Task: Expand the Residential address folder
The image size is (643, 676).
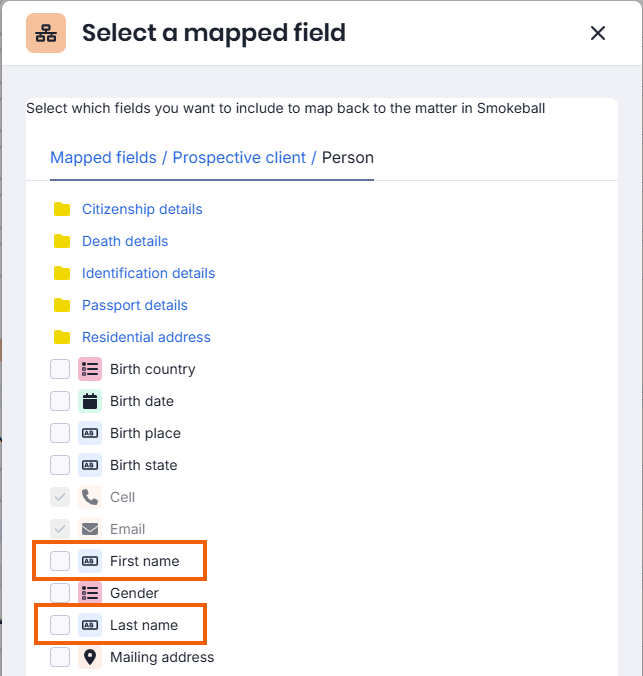Action: point(146,337)
